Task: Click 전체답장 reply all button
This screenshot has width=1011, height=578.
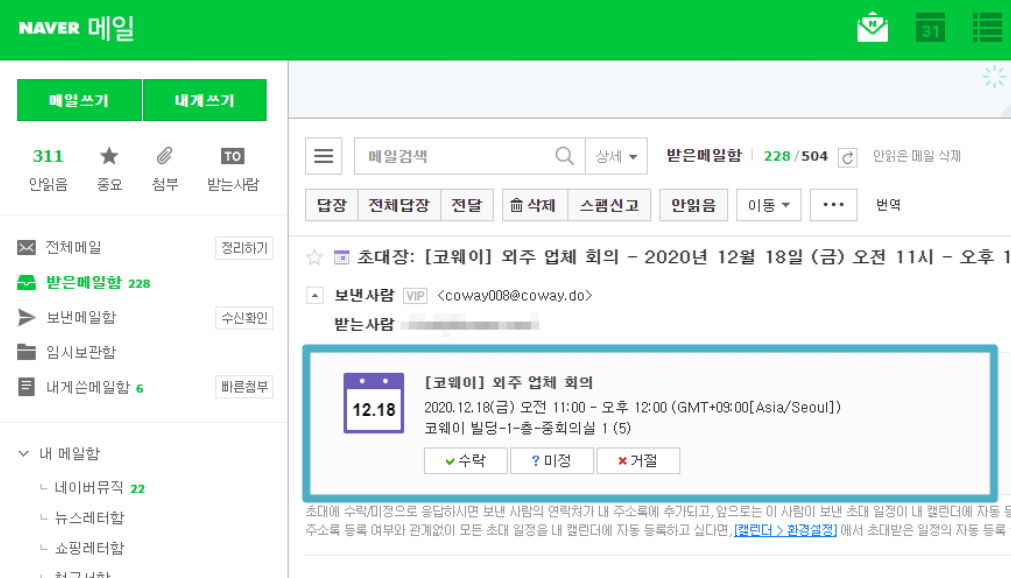Action: coord(399,205)
